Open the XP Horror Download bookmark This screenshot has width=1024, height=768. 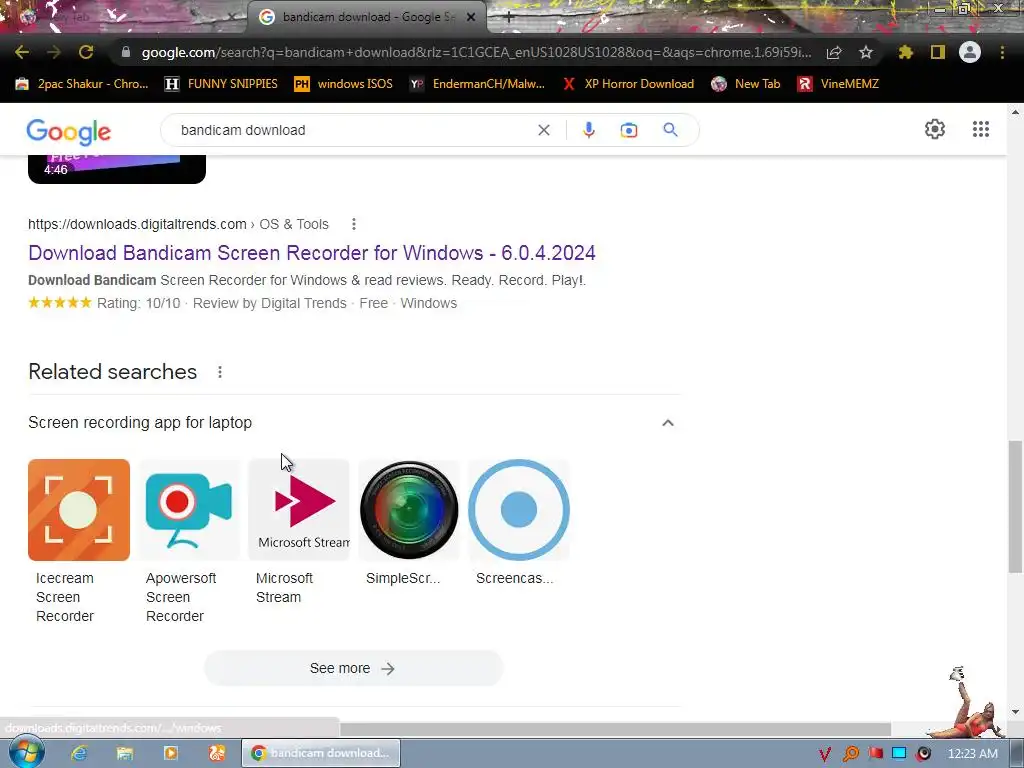[x=628, y=84]
